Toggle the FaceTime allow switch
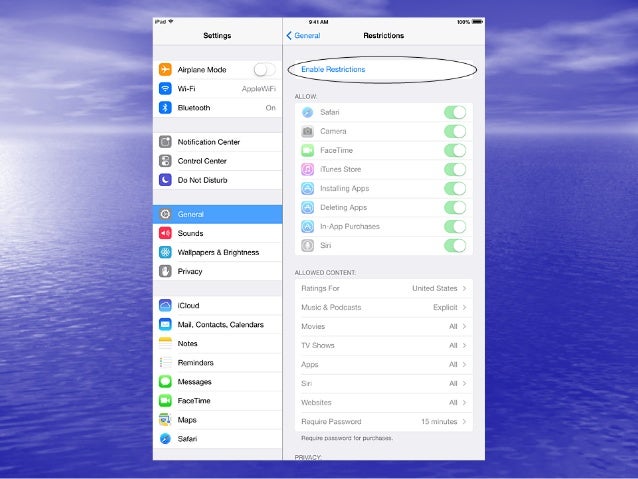 point(455,151)
